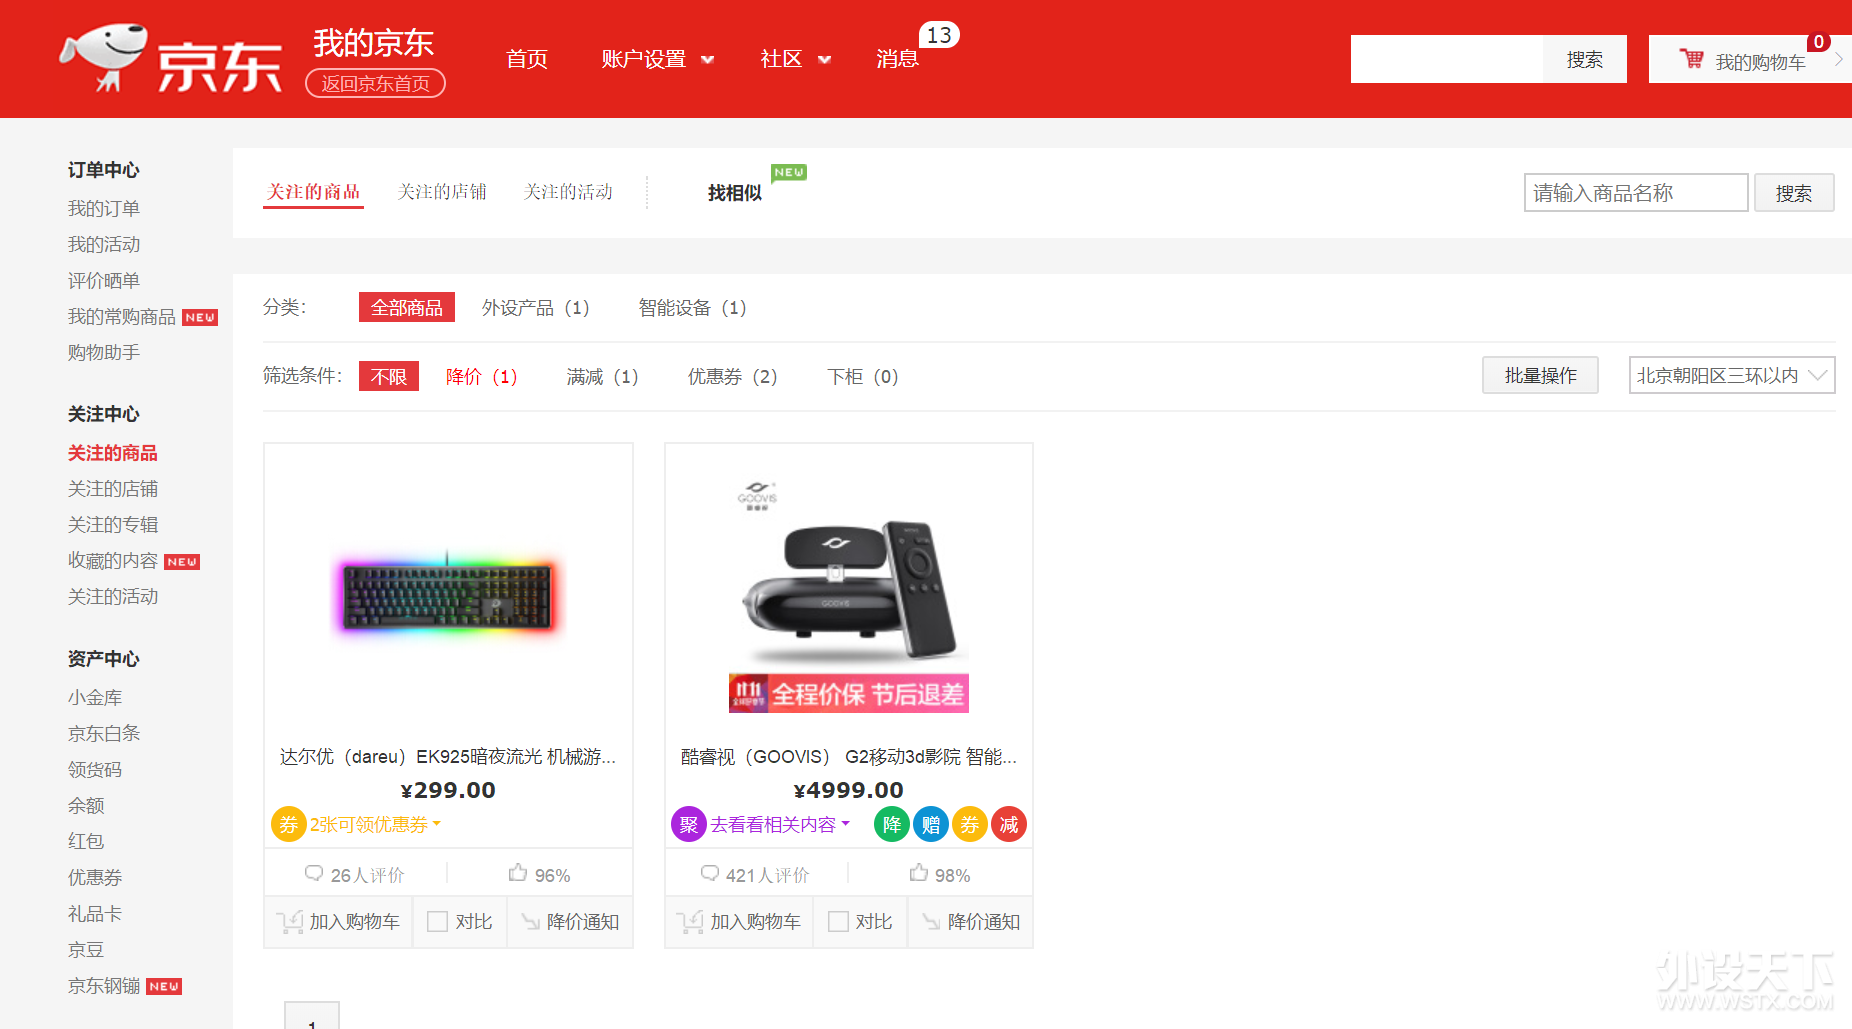This screenshot has width=1852, height=1029.
Task: Open 评价晒单 in sidebar
Action: pos(104,280)
